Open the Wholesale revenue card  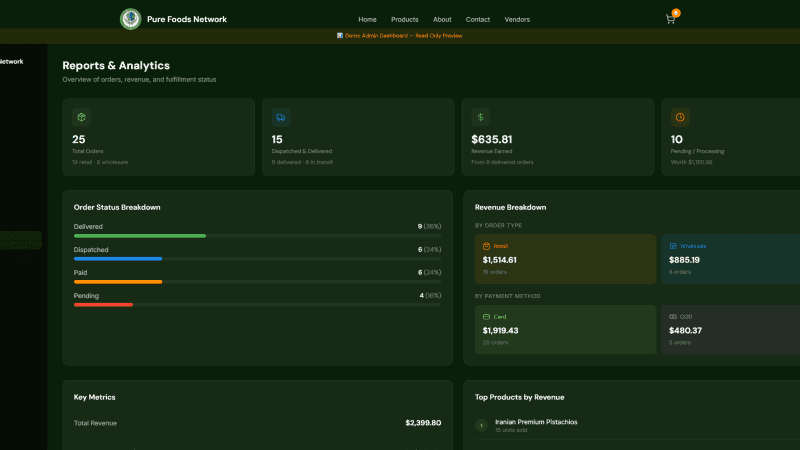731,259
